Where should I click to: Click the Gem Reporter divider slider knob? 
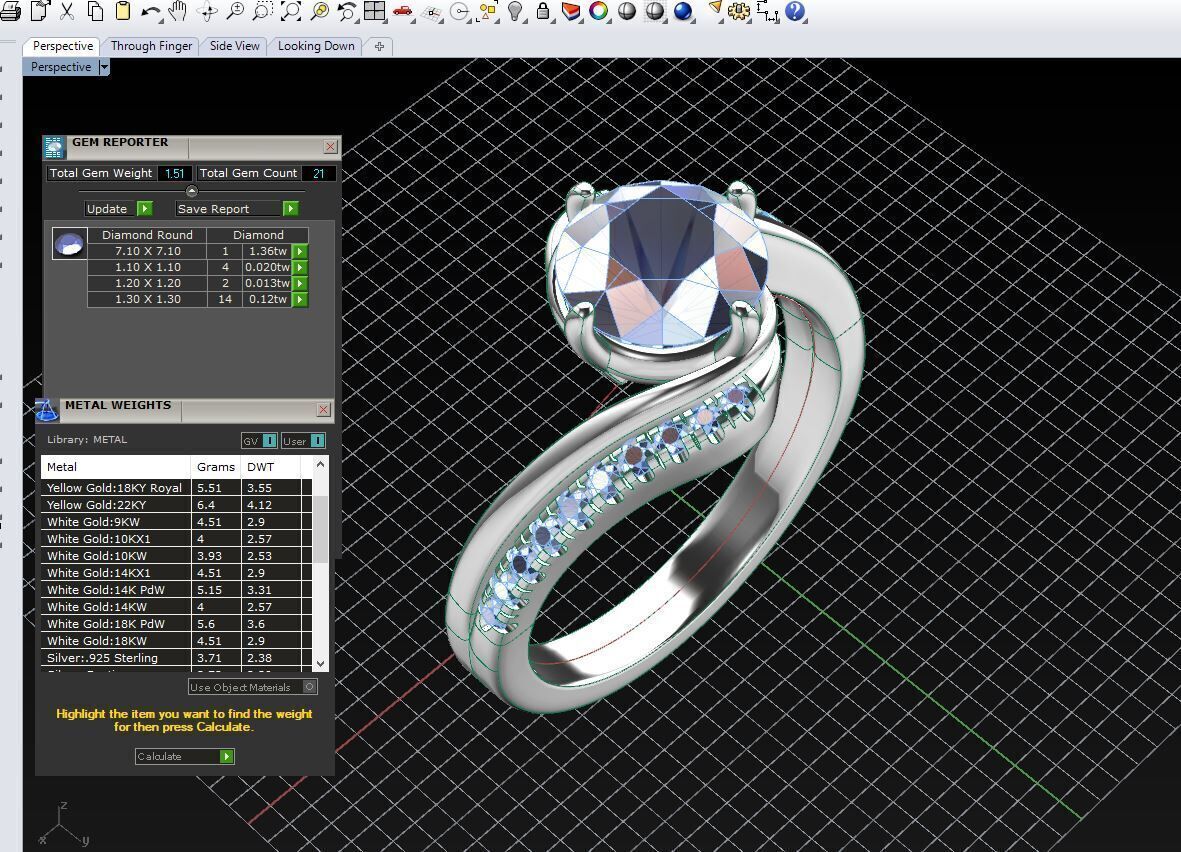[x=191, y=191]
